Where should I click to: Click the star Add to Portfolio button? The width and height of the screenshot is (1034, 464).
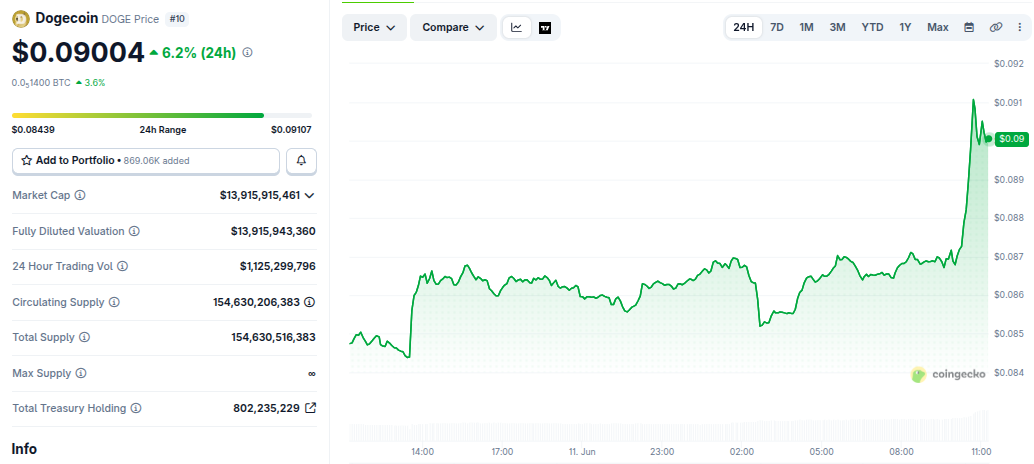pyautogui.click(x=146, y=161)
